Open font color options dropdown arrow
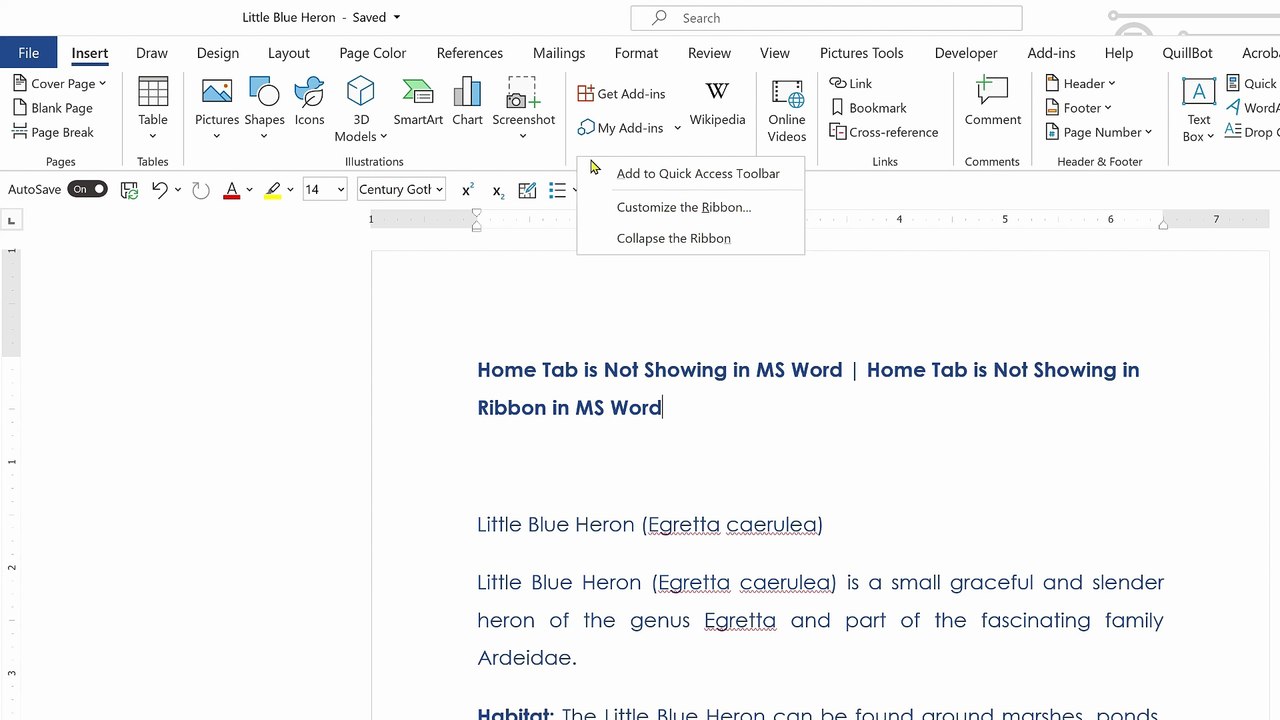This screenshot has width=1280, height=720. [x=249, y=189]
